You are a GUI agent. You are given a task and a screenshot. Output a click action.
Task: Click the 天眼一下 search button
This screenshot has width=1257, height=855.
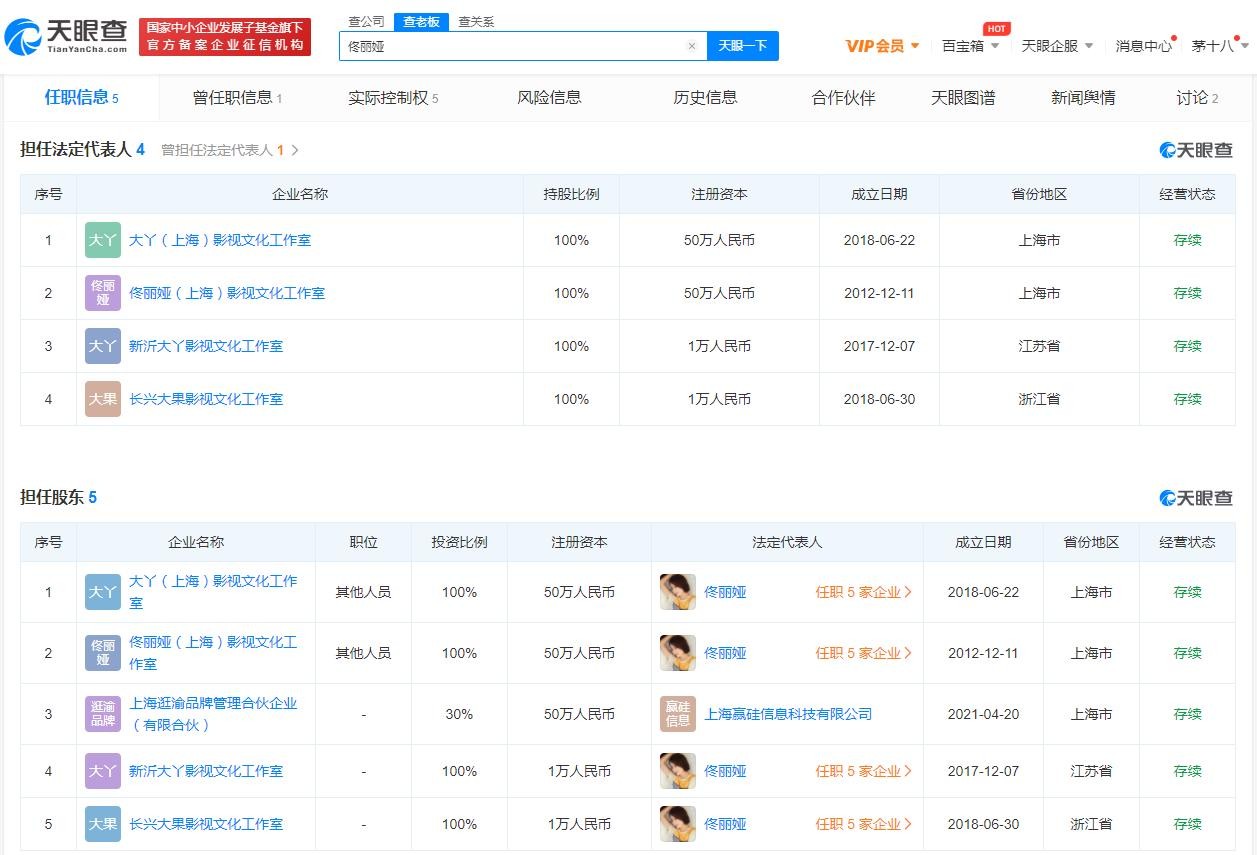(742, 46)
